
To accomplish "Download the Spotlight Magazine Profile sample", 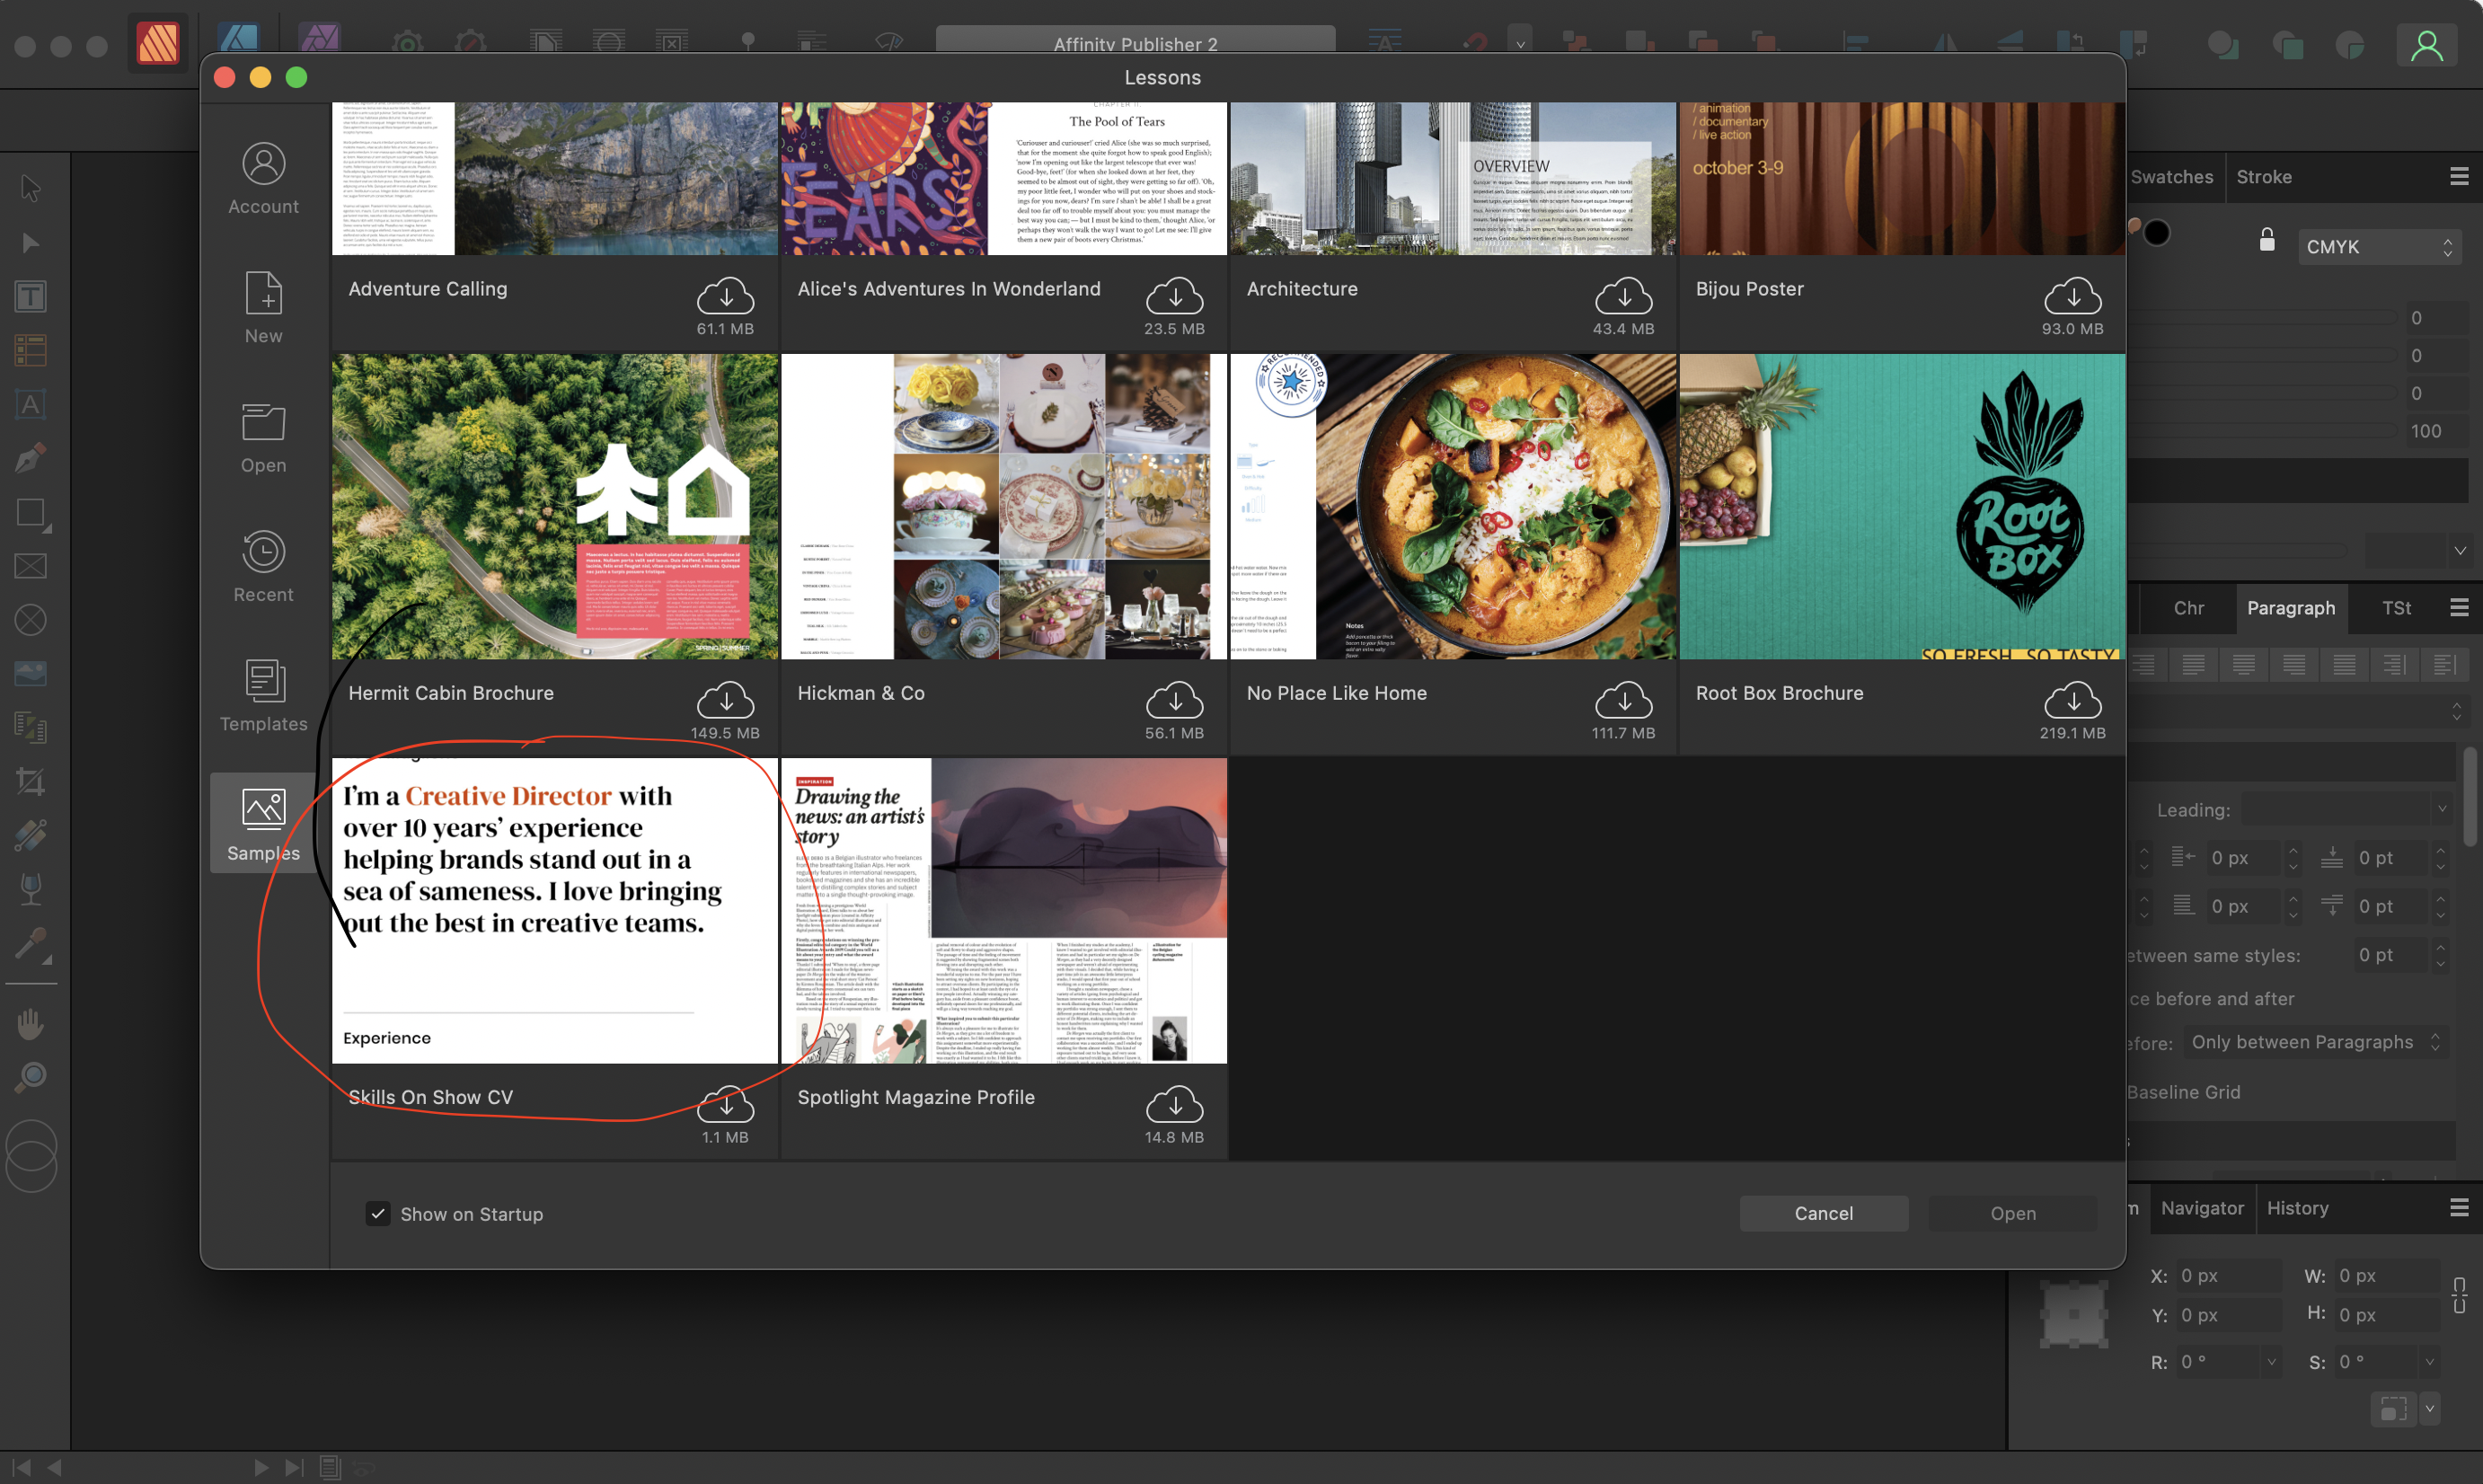I will tap(1174, 1104).
